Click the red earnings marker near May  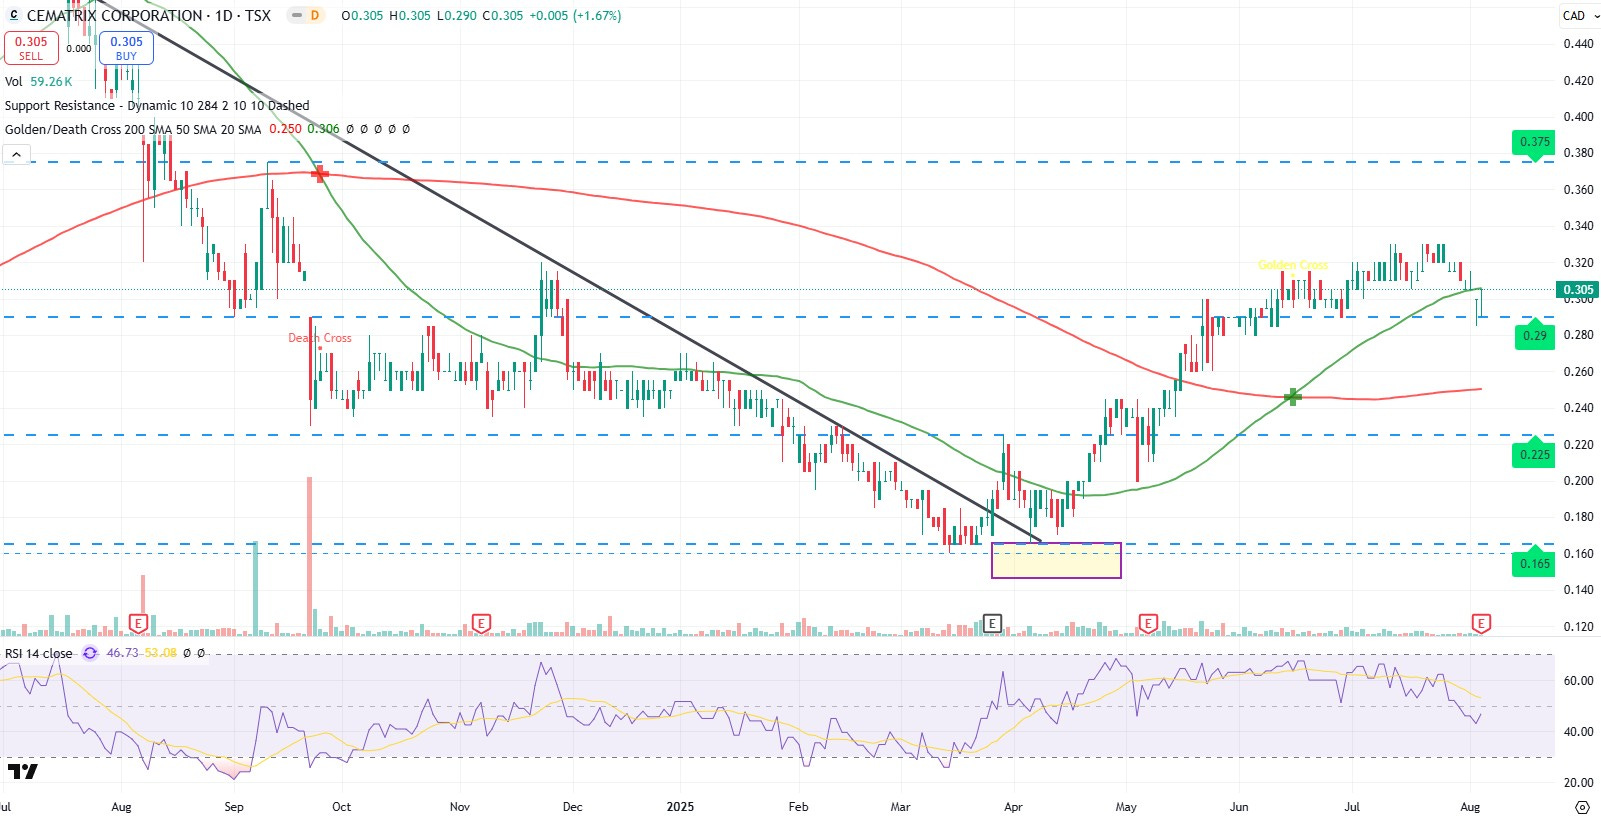coord(1148,624)
